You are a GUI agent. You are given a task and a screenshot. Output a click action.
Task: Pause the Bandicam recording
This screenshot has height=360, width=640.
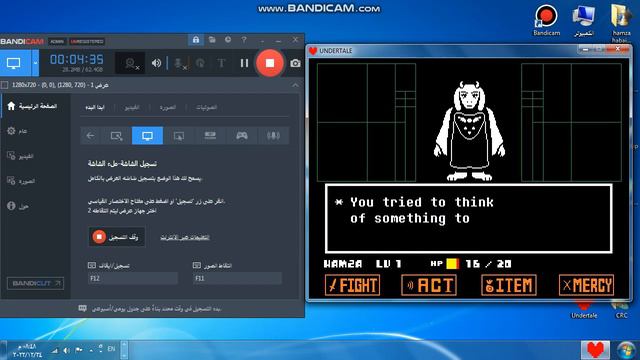[x=244, y=63]
